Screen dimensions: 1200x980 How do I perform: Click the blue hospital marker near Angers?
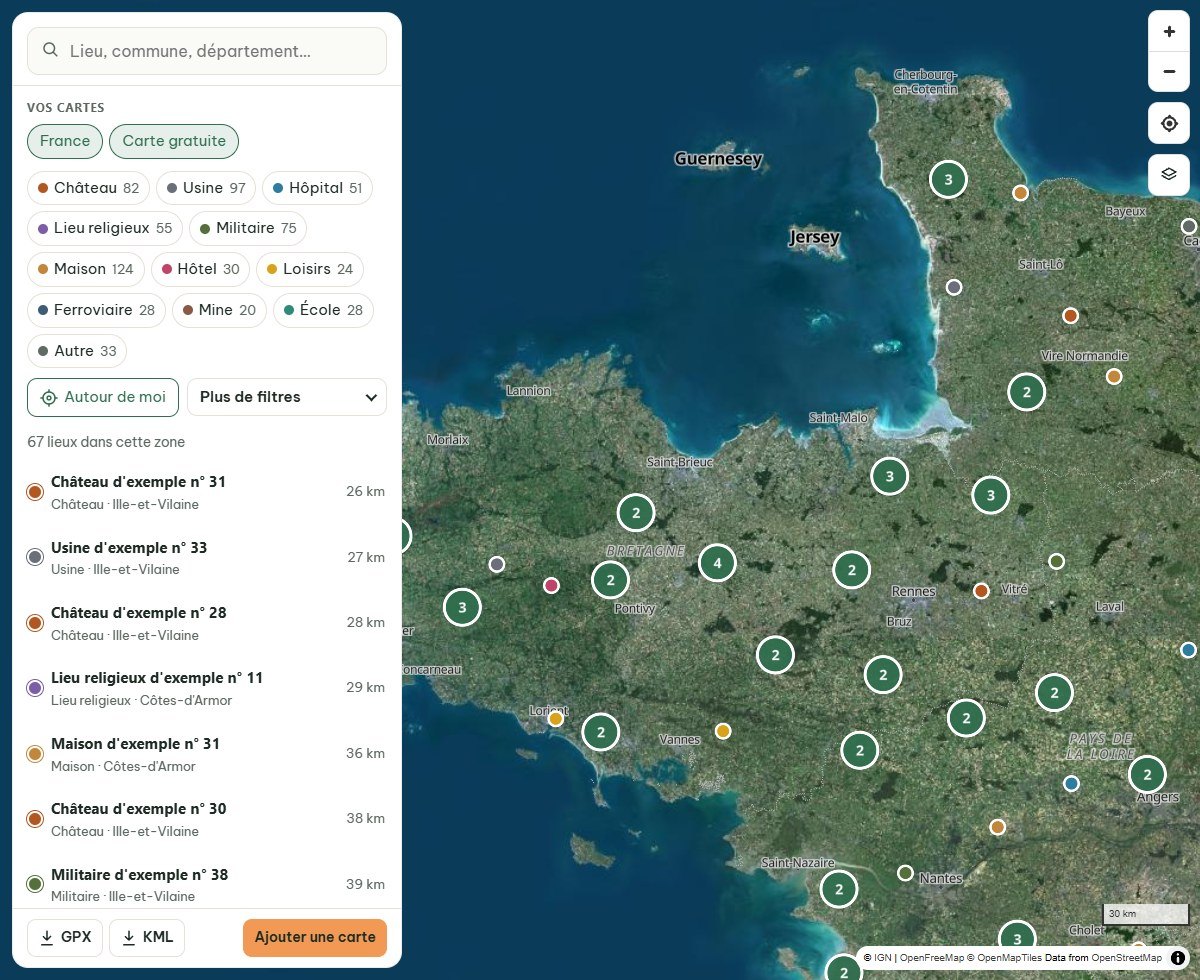(x=1072, y=783)
